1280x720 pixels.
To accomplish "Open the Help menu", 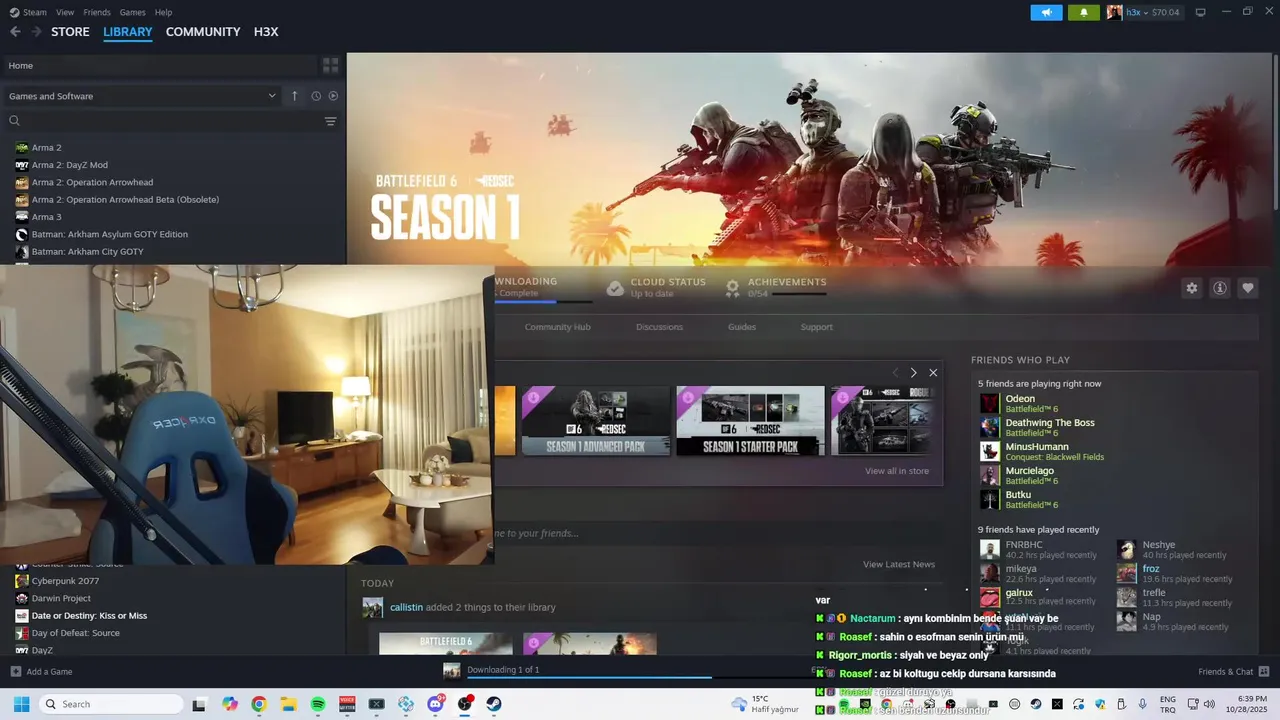I will pyautogui.click(x=163, y=12).
